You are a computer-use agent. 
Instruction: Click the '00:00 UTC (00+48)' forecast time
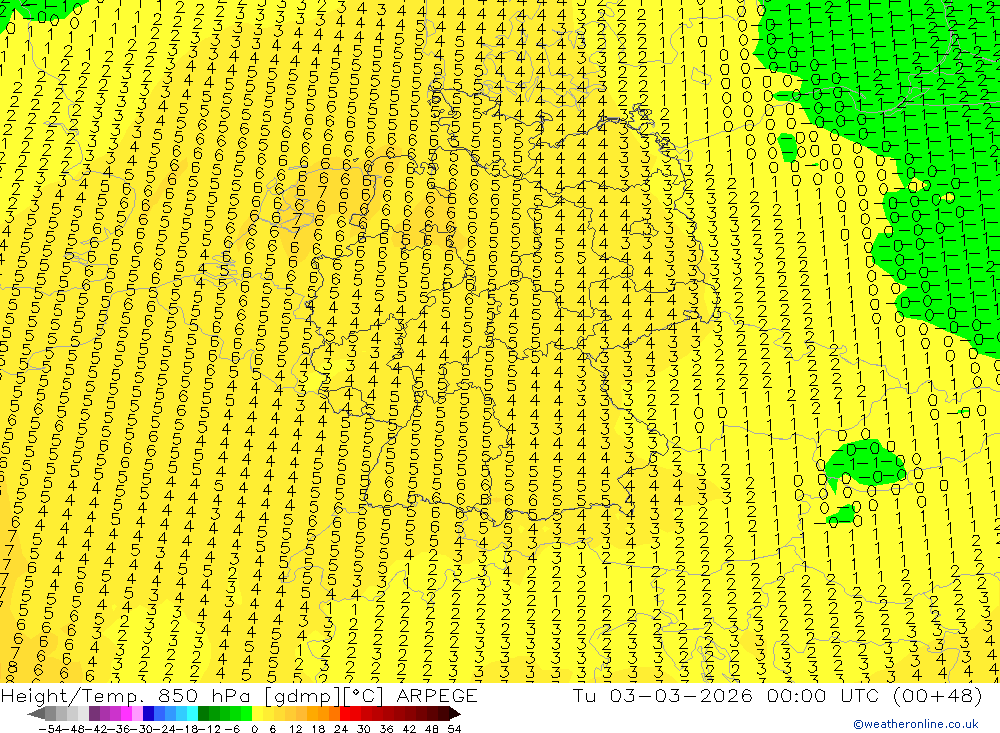coord(874,695)
